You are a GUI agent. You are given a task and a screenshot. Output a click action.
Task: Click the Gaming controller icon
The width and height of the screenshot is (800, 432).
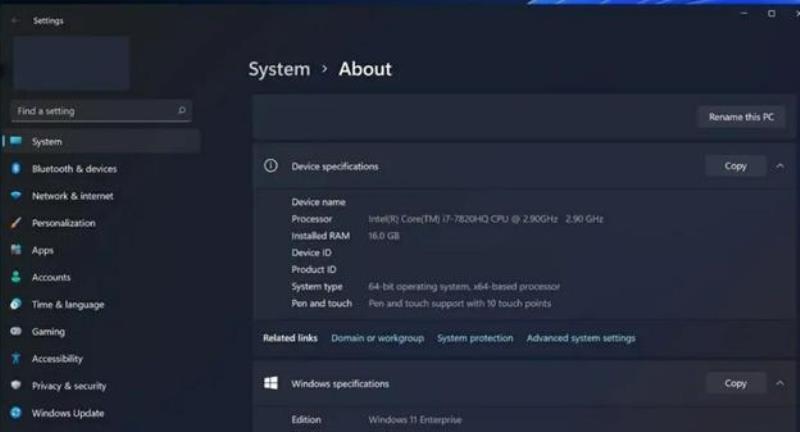coord(16,331)
